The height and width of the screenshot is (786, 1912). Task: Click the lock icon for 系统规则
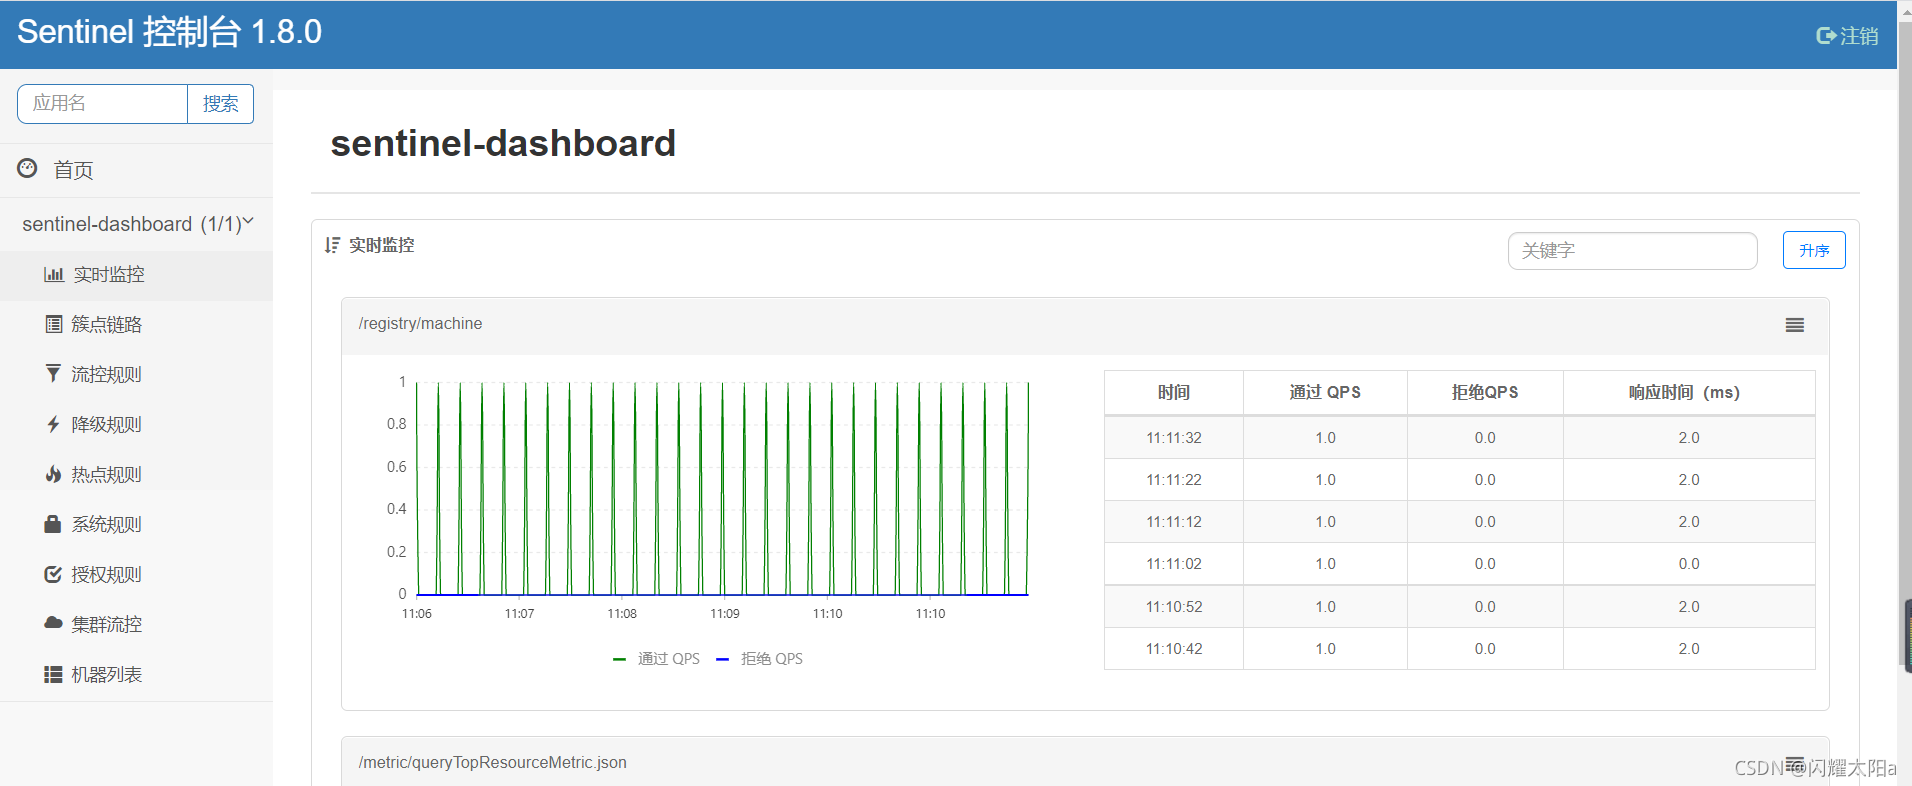[54, 524]
